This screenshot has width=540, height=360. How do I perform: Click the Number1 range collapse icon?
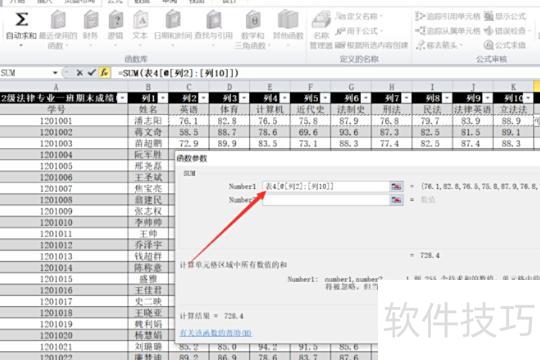point(396,186)
